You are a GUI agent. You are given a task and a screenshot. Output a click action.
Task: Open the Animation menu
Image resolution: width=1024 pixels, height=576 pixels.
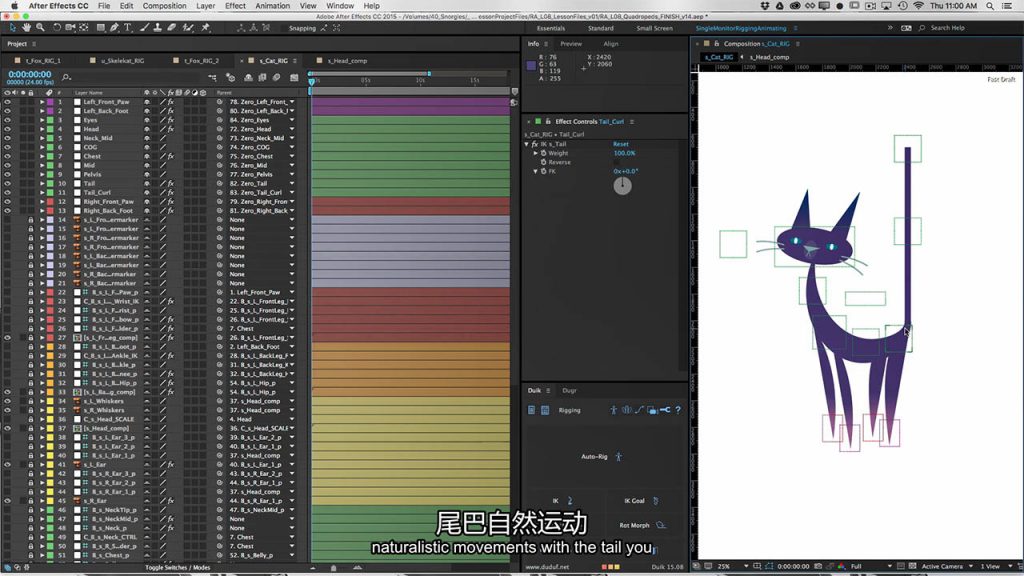272,6
